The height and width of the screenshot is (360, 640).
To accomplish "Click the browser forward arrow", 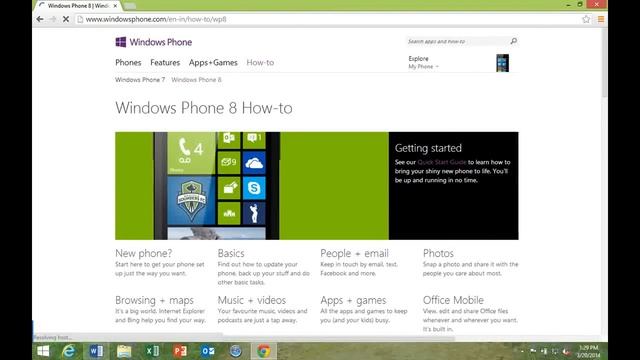I will [x=53, y=19].
